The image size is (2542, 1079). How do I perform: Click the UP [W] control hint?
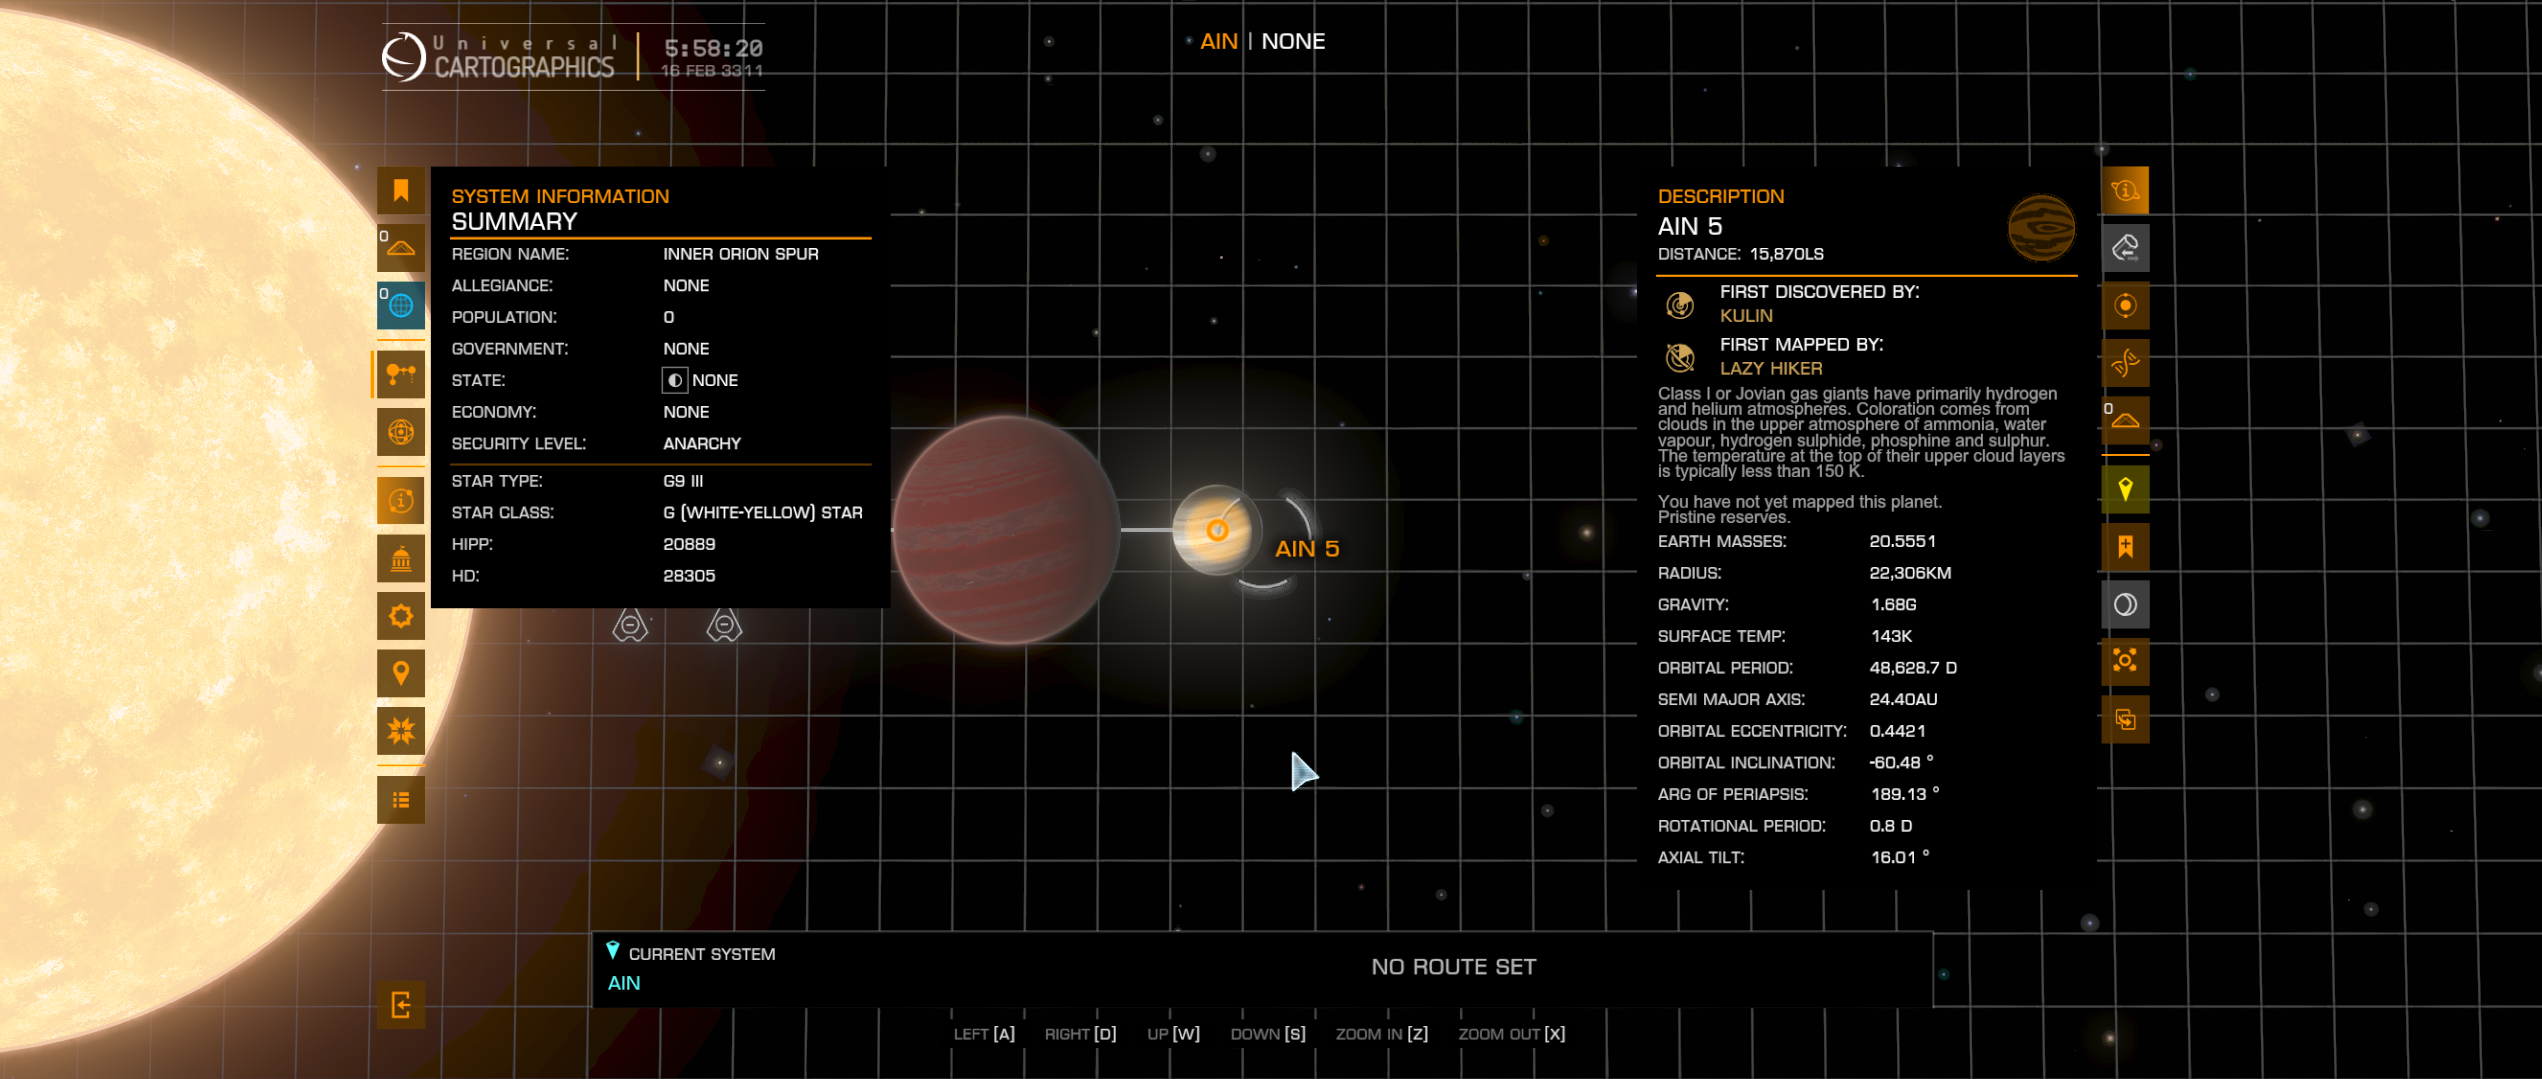click(x=1173, y=1034)
